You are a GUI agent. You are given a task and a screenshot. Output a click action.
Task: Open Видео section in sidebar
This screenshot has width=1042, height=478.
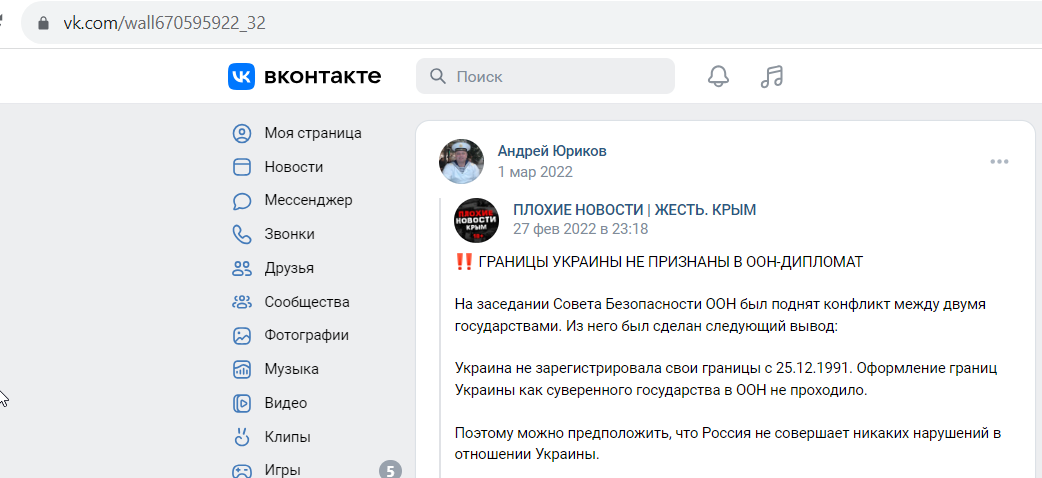point(286,403)
